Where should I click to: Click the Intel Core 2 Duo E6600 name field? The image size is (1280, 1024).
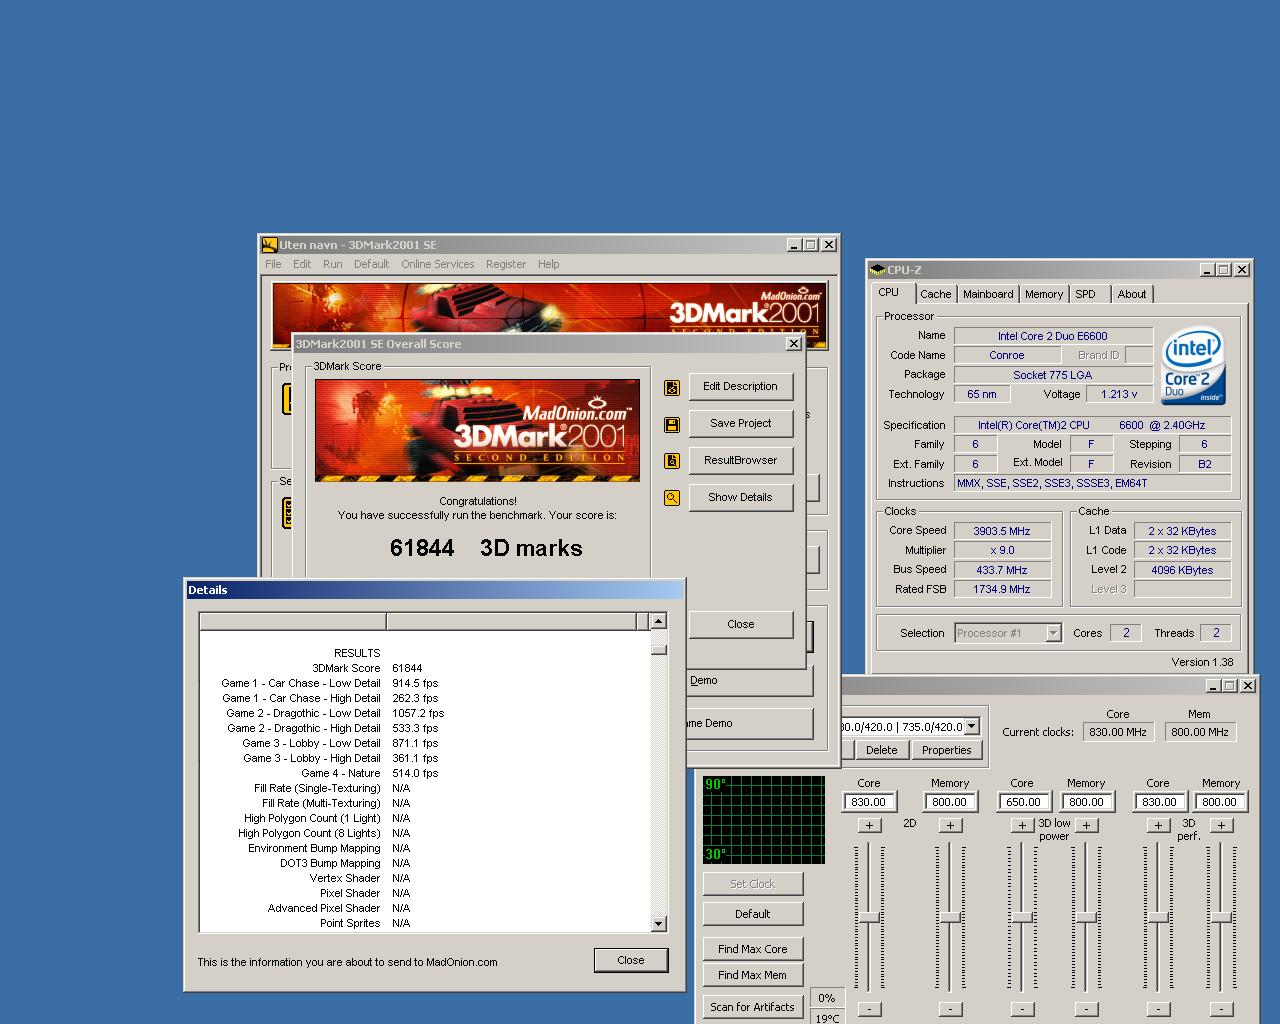(x=1052, y=336)
